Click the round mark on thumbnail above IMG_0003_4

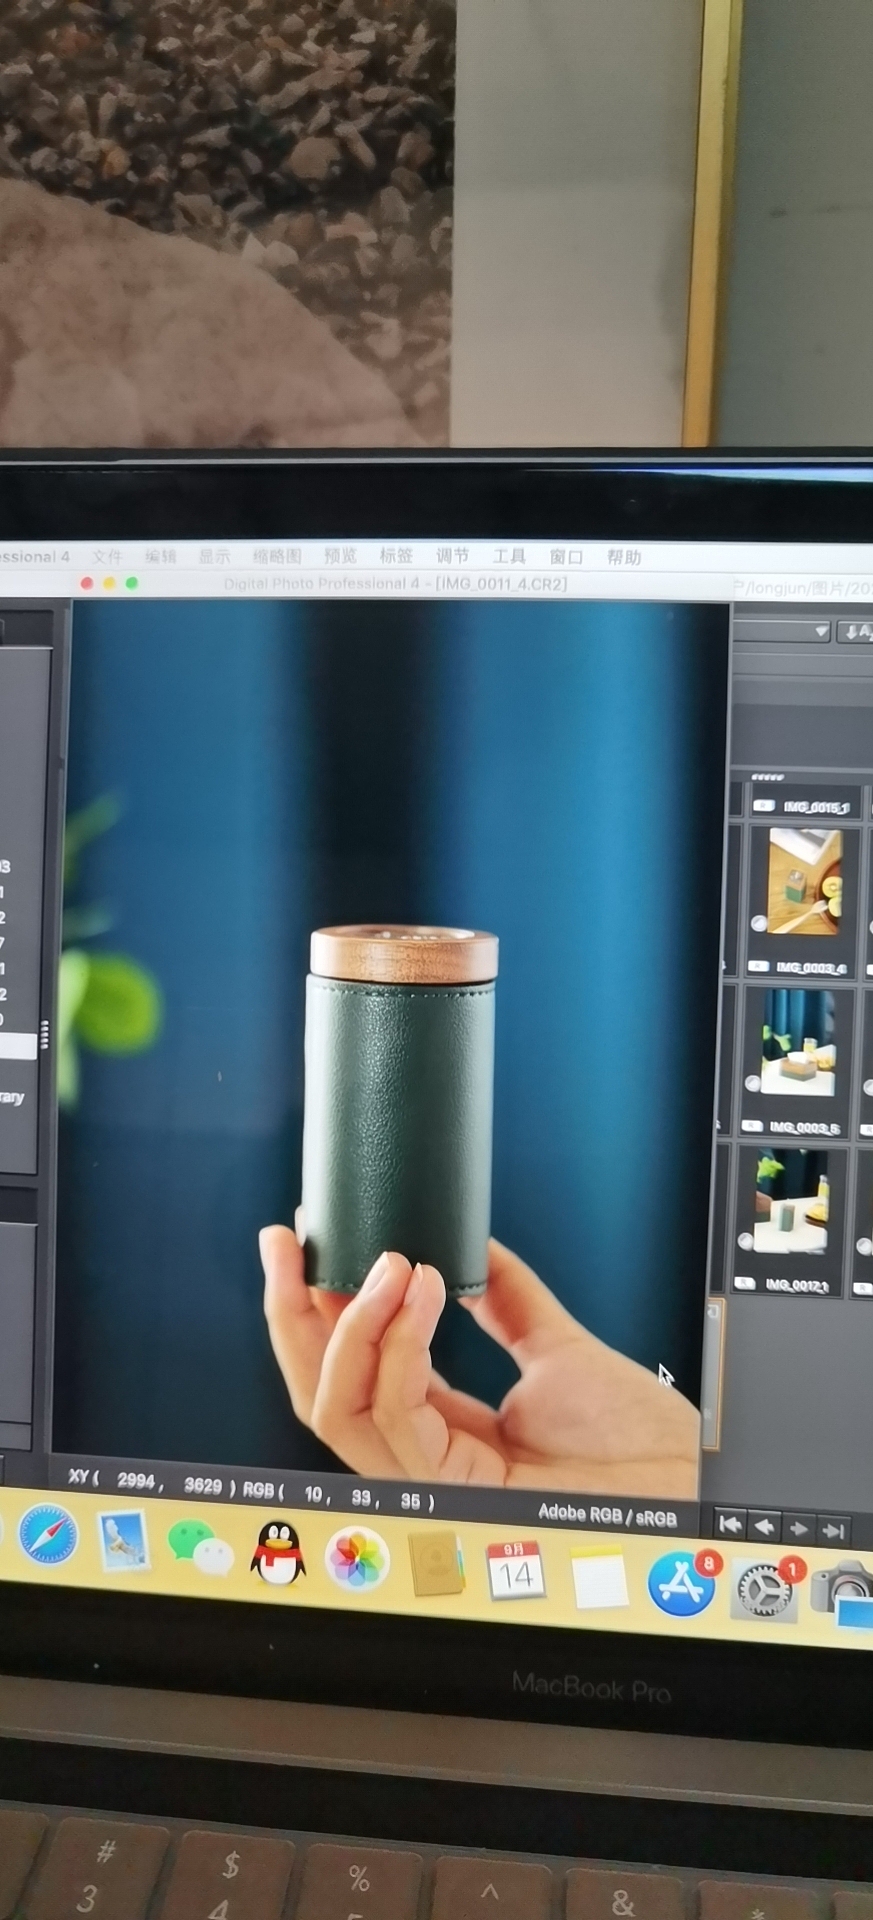click(759, 923)
